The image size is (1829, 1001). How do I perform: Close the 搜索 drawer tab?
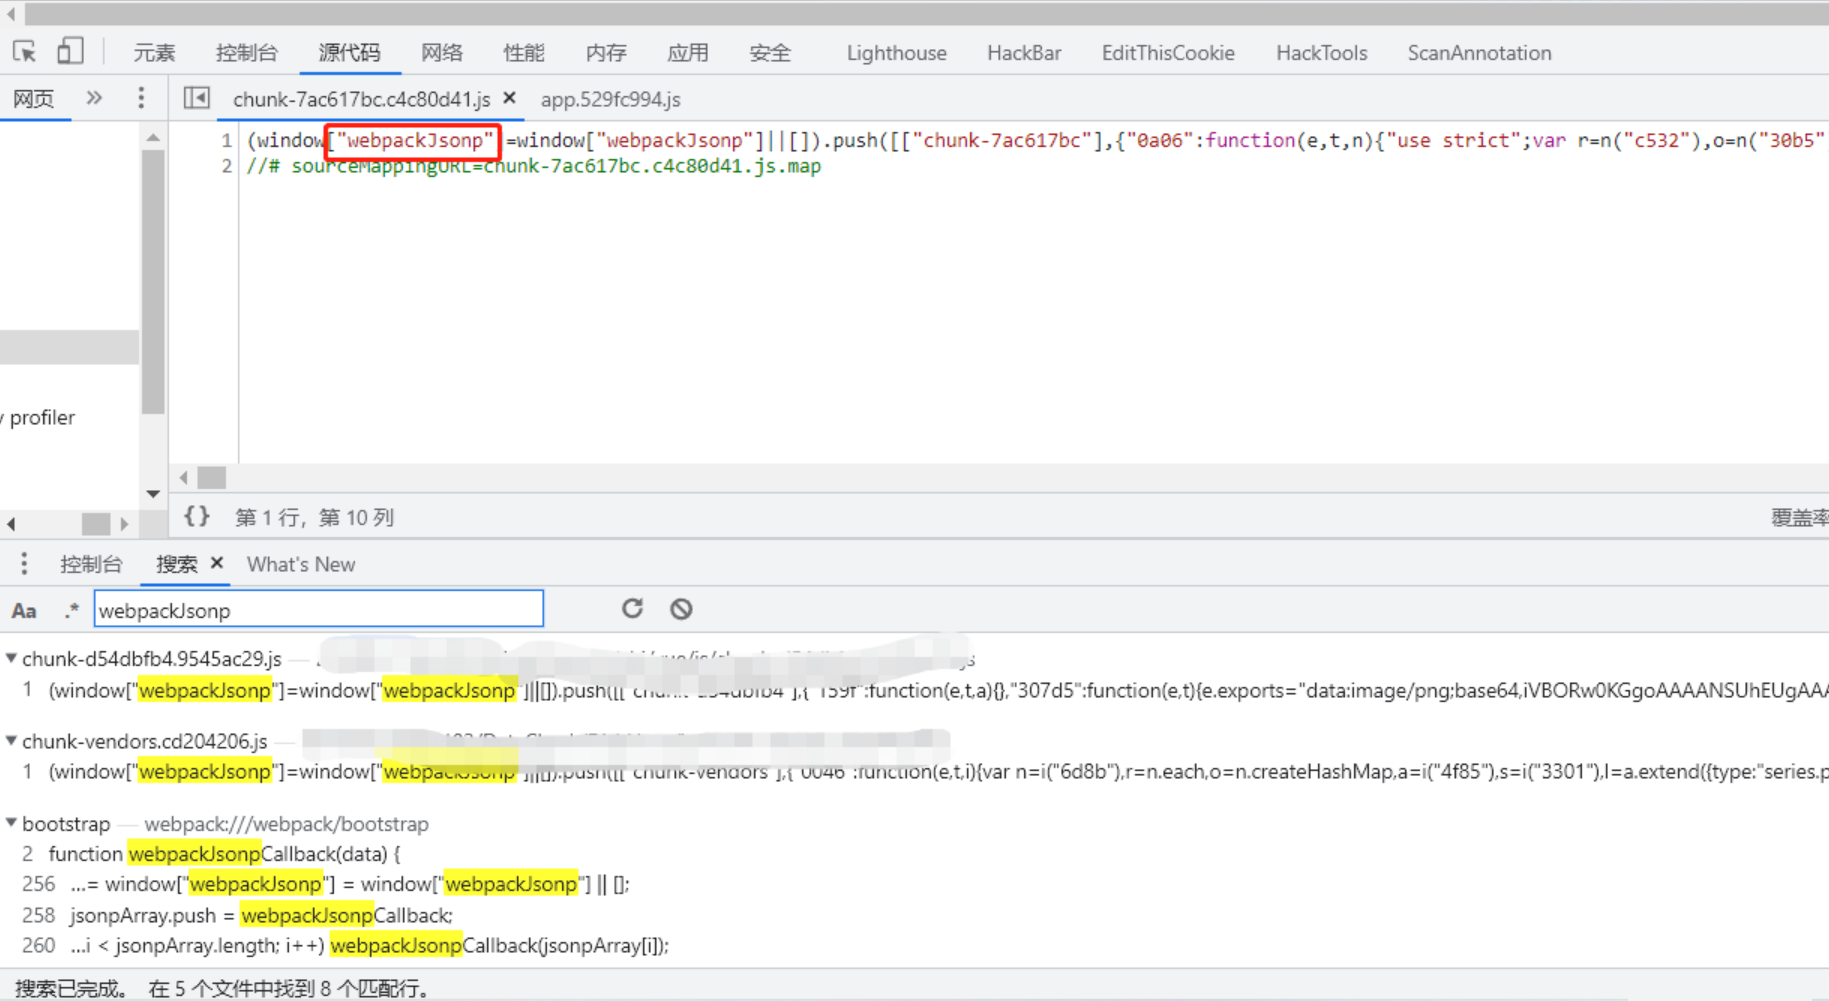[217, 563]
